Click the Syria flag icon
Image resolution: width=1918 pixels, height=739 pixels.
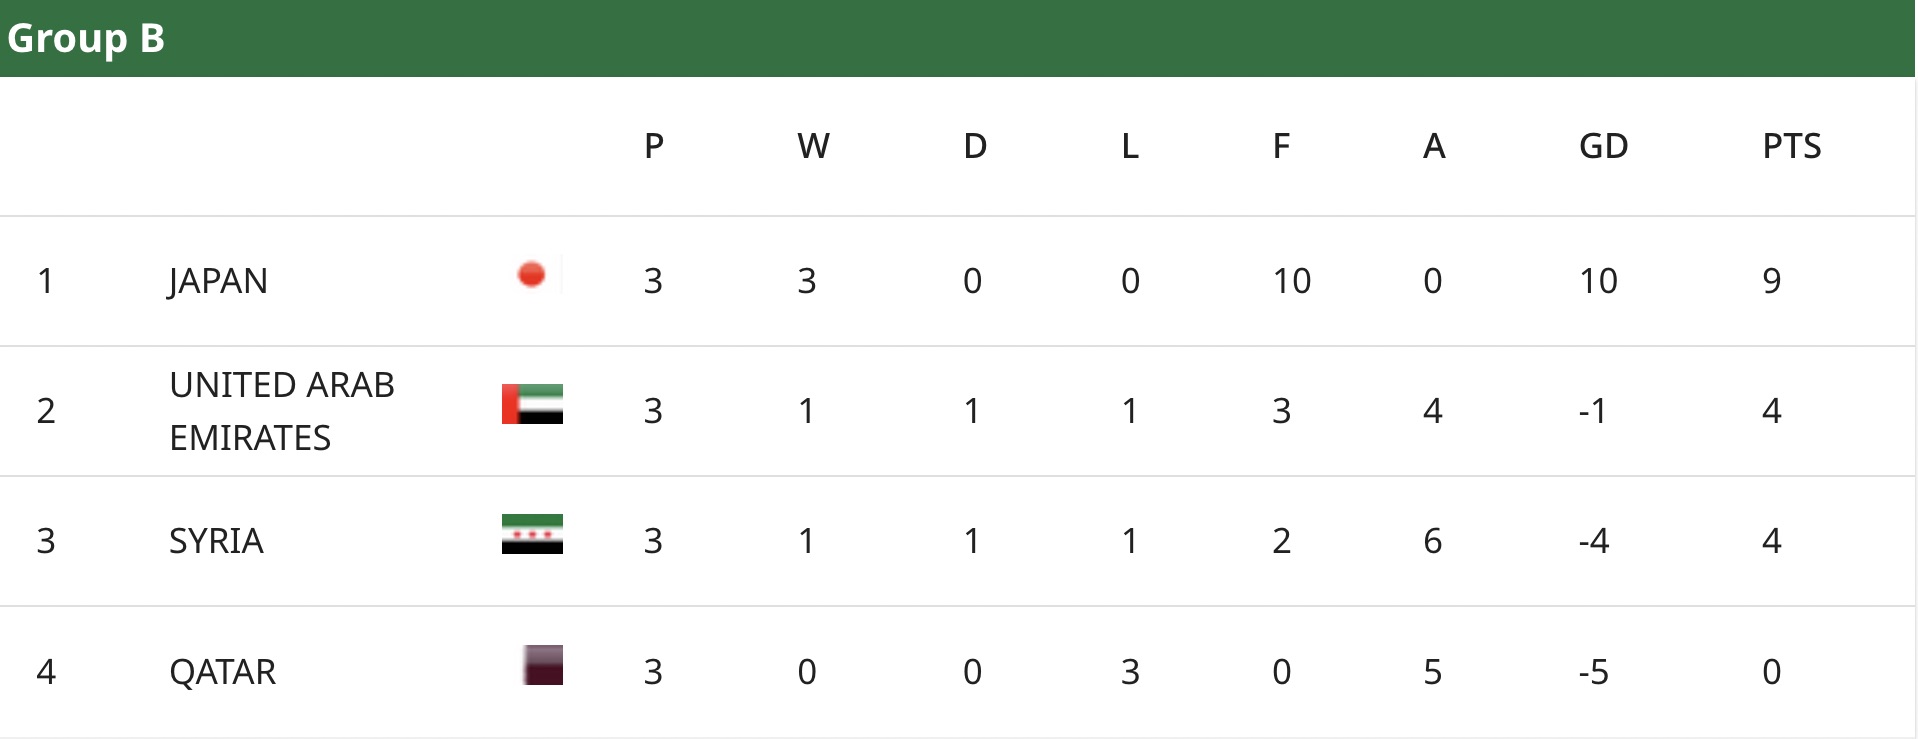click(532, 534)
